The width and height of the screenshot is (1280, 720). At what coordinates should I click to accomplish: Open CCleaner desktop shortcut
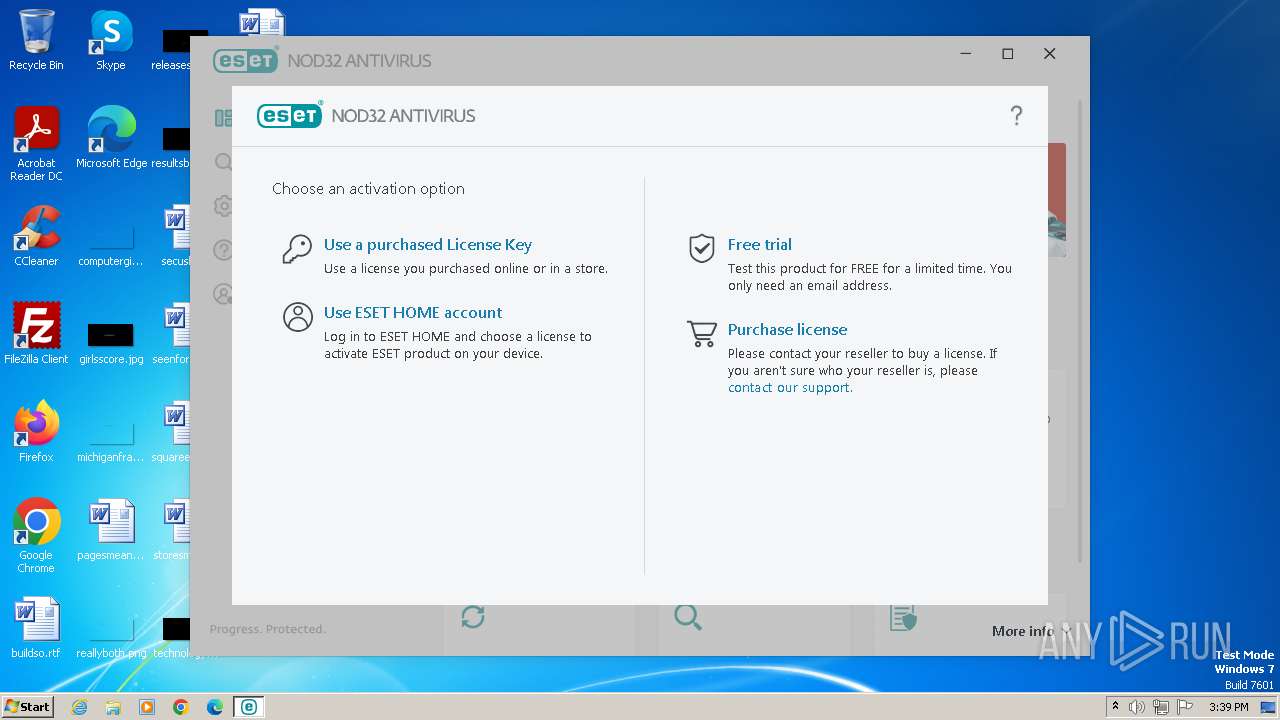[36, 236]
